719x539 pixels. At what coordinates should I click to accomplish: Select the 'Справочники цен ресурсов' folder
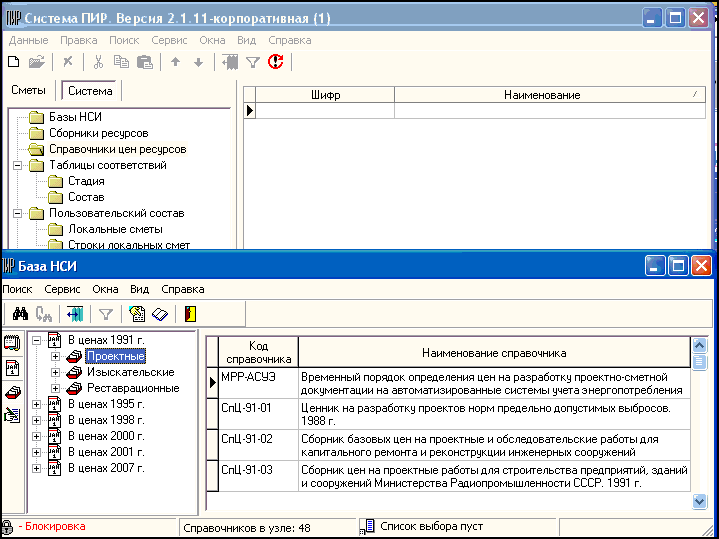point(118,149)
